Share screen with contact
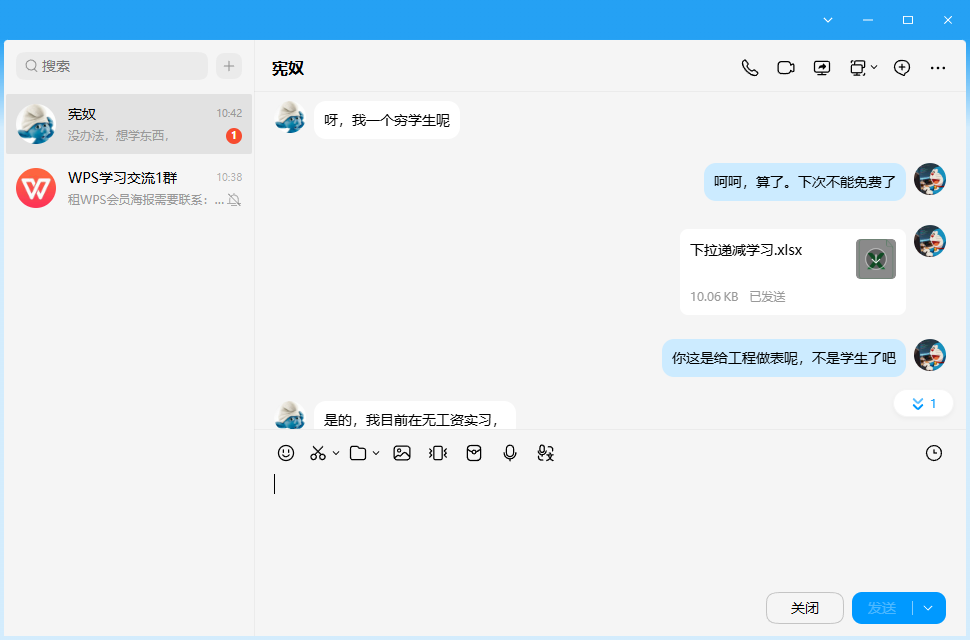 [x=822, y=68]
